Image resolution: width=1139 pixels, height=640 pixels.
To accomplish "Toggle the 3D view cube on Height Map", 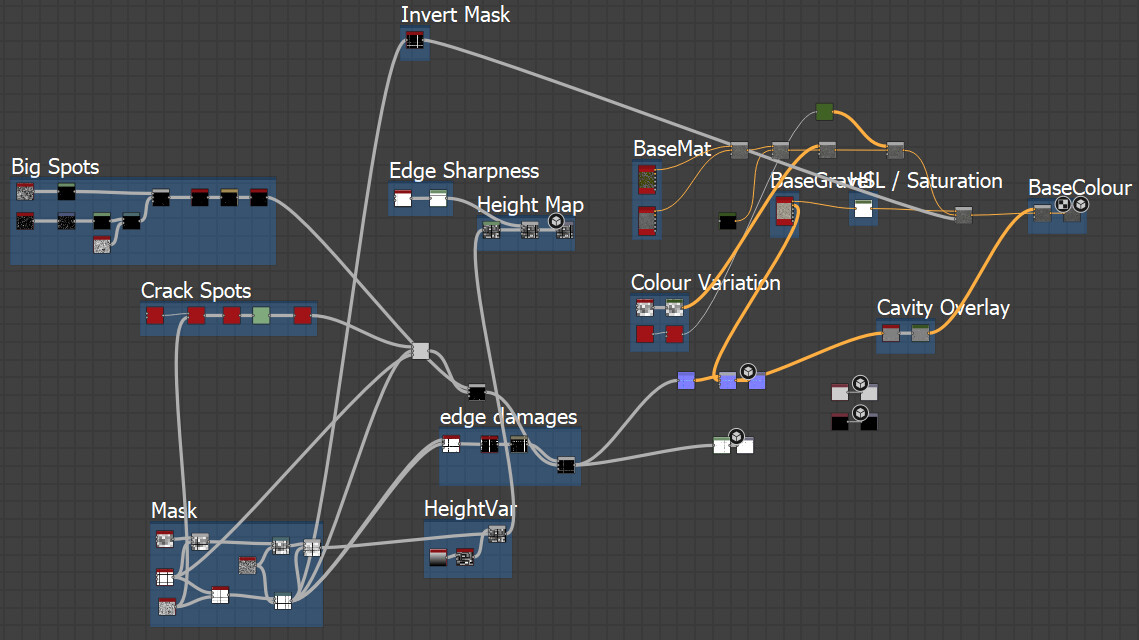I will pos(556,222).
